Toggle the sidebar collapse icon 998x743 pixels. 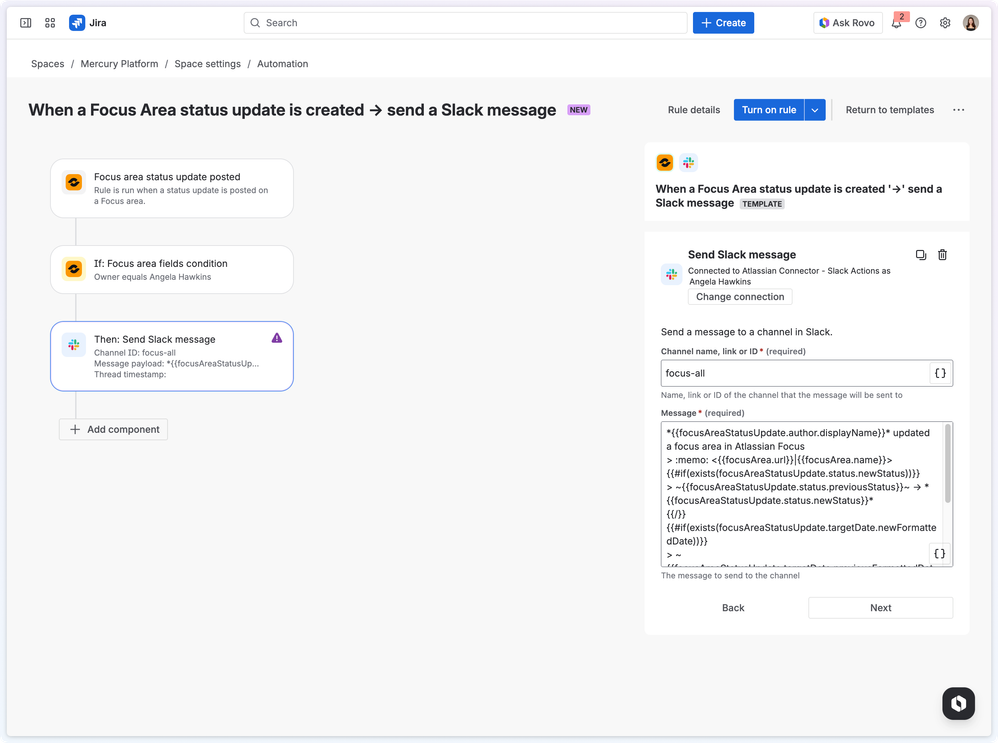click(25, 23)
